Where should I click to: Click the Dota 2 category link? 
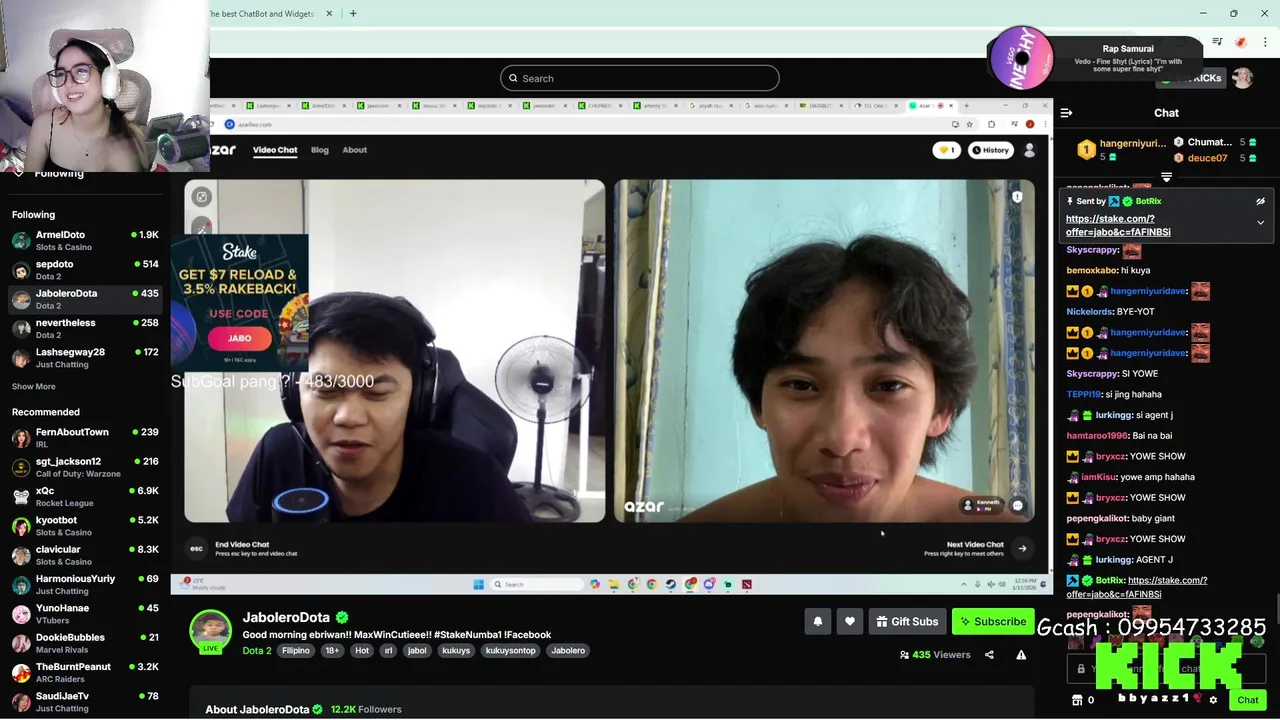point(257,651)
